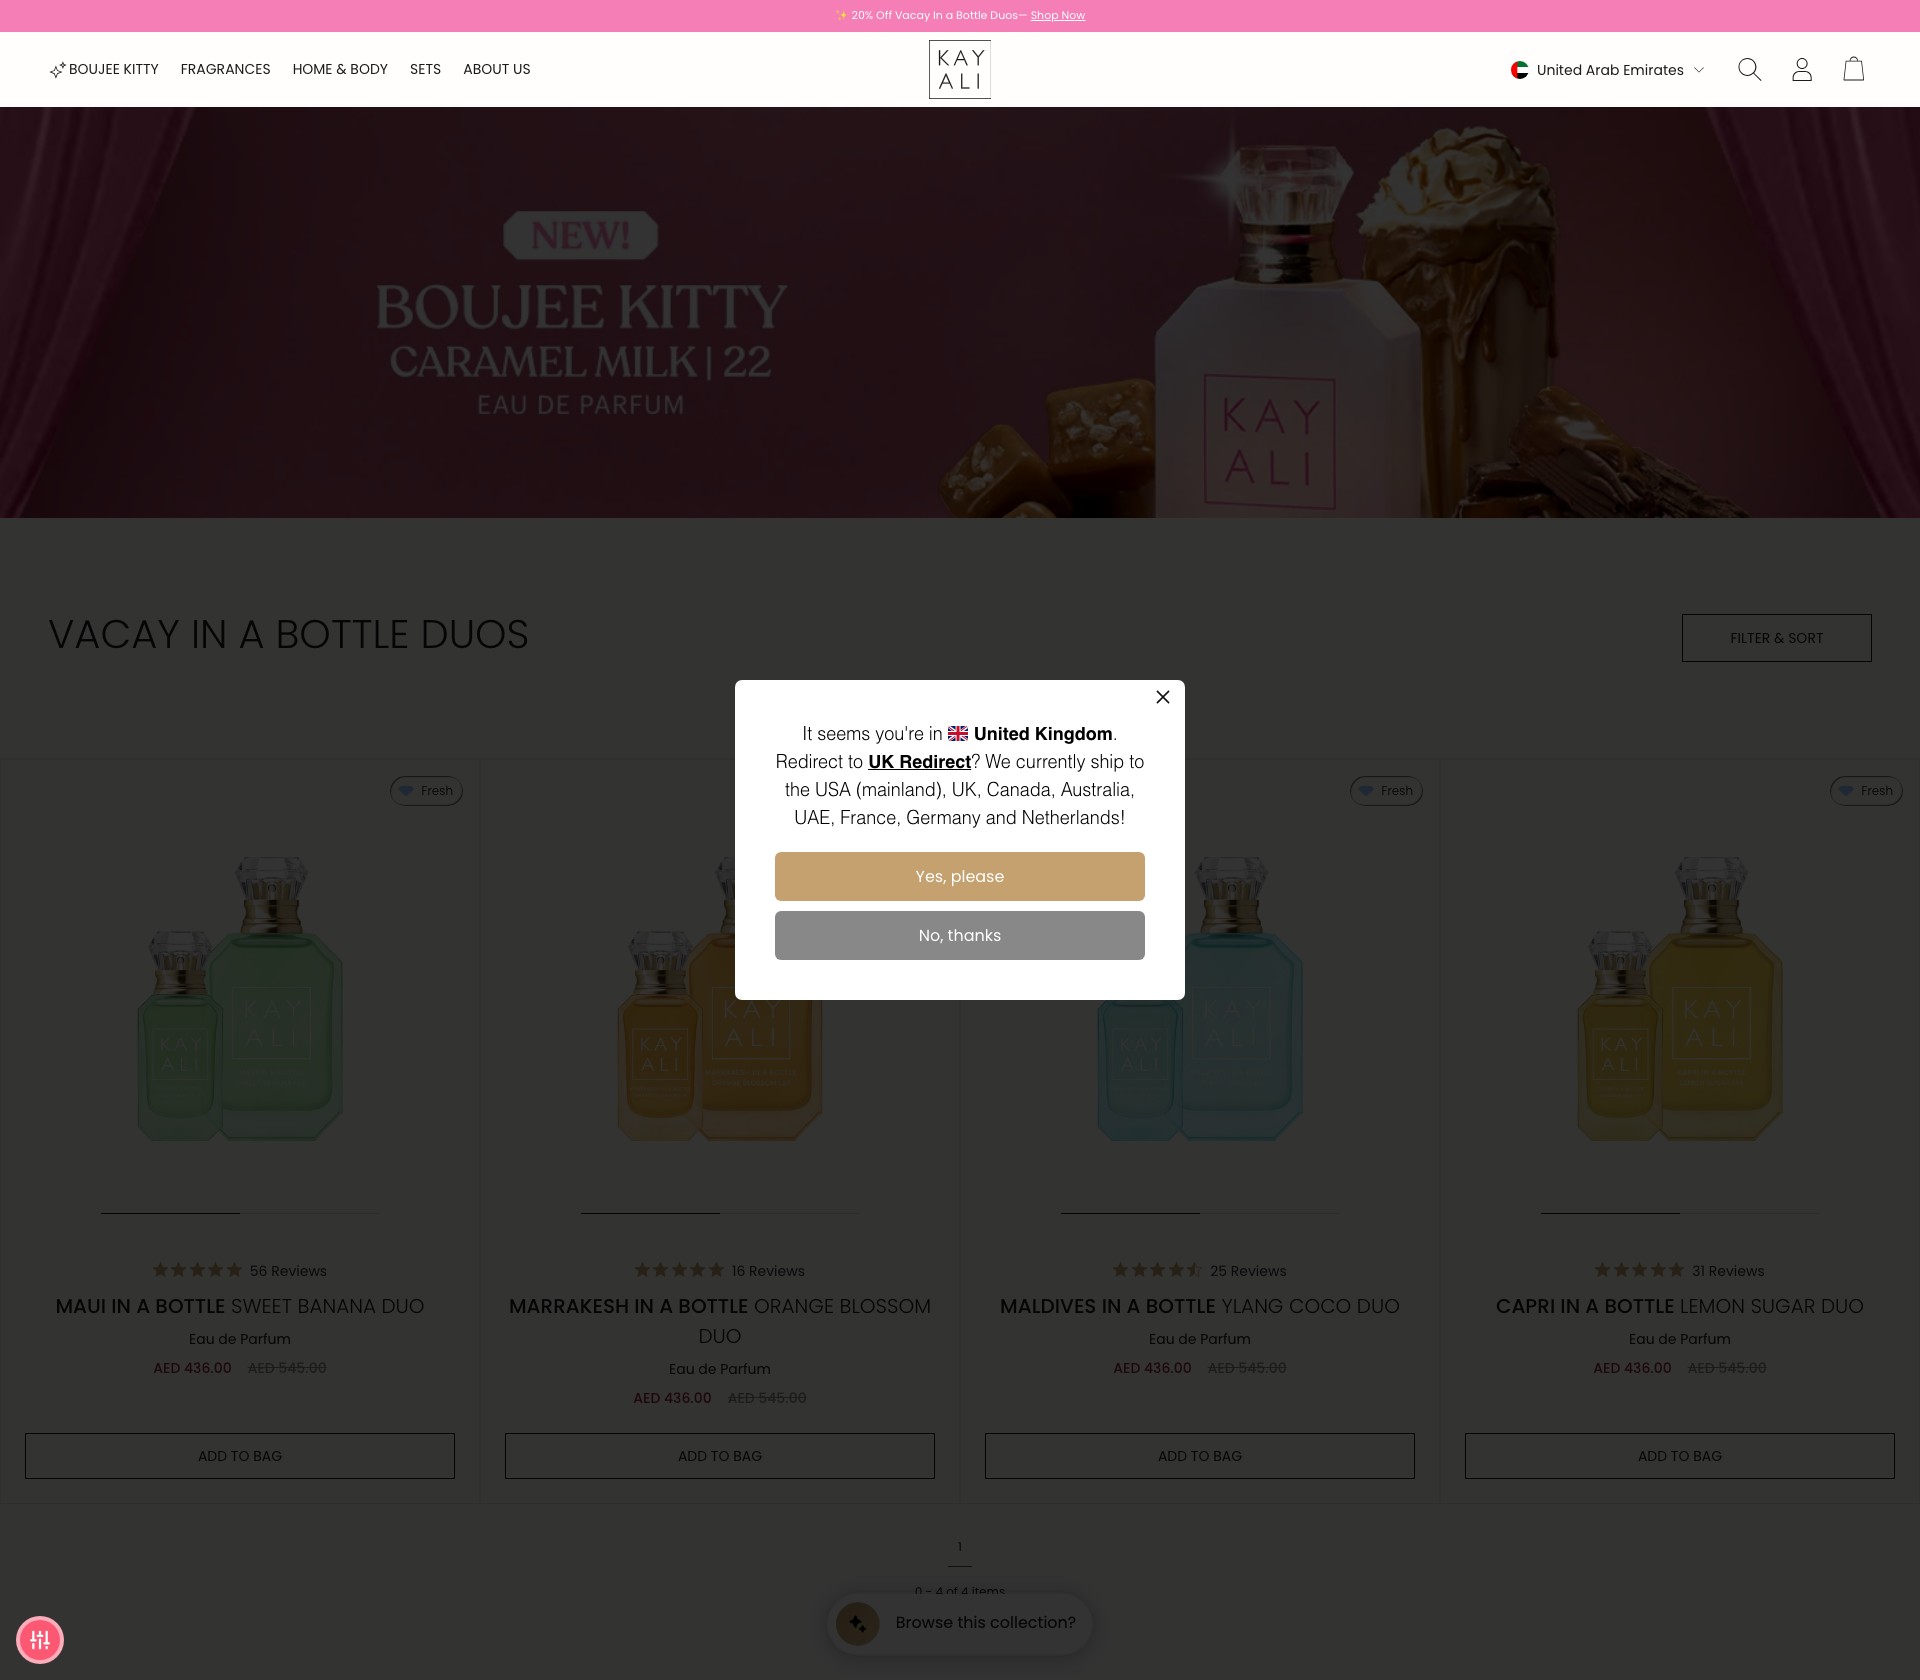Decline redirect with No, thanks
This screenshot has height=1680, width=1920.
point(959,935)
